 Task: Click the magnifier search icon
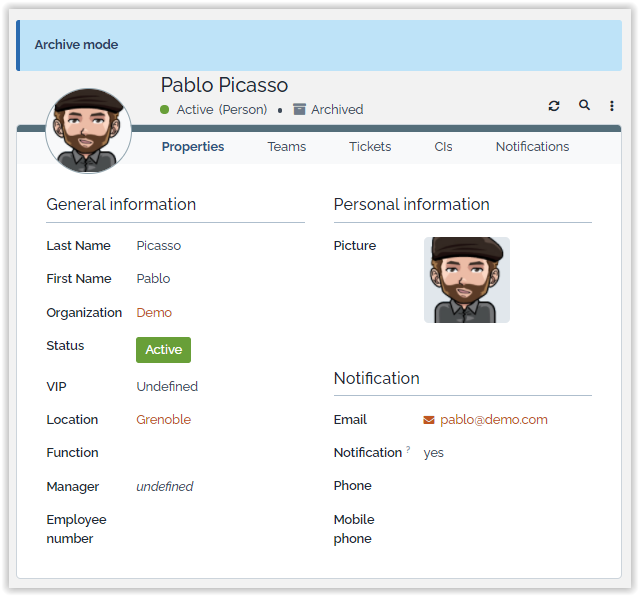click(584, 105)
